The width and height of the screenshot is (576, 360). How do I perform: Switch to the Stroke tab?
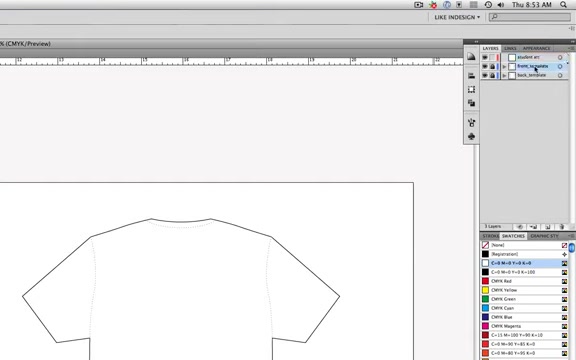point(490,236)
